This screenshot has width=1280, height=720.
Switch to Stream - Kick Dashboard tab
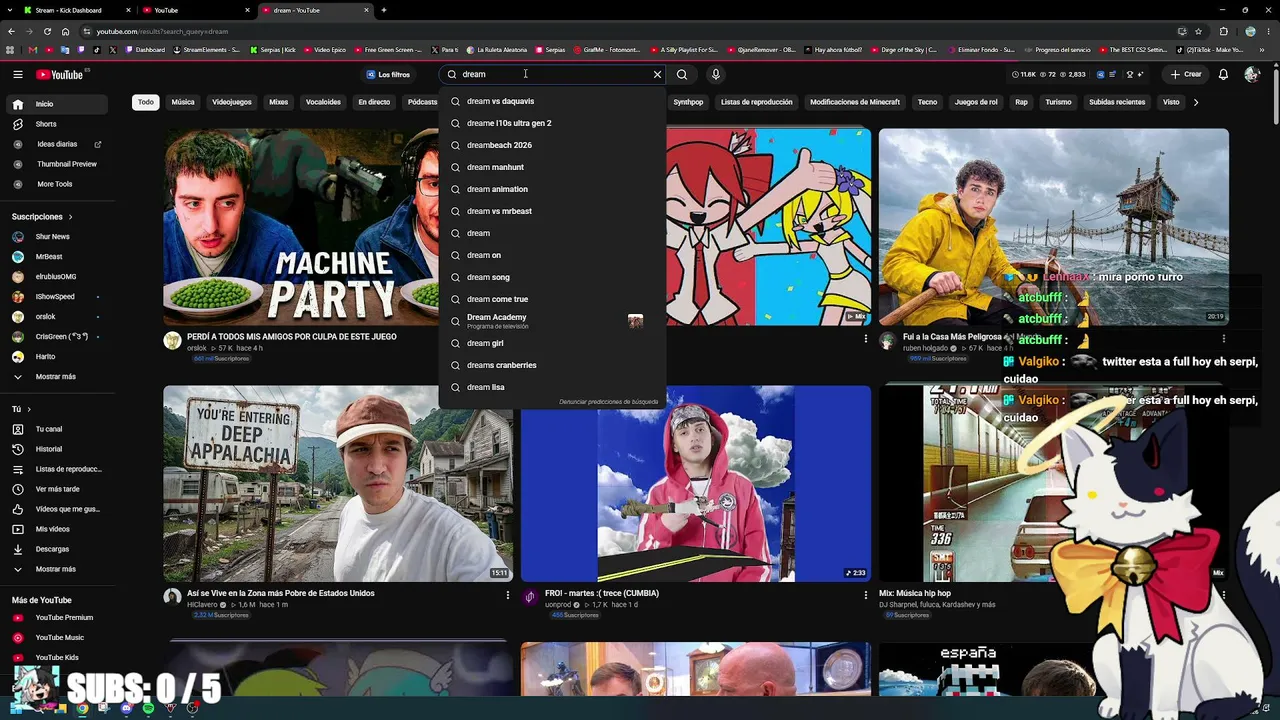coord(77,10)
